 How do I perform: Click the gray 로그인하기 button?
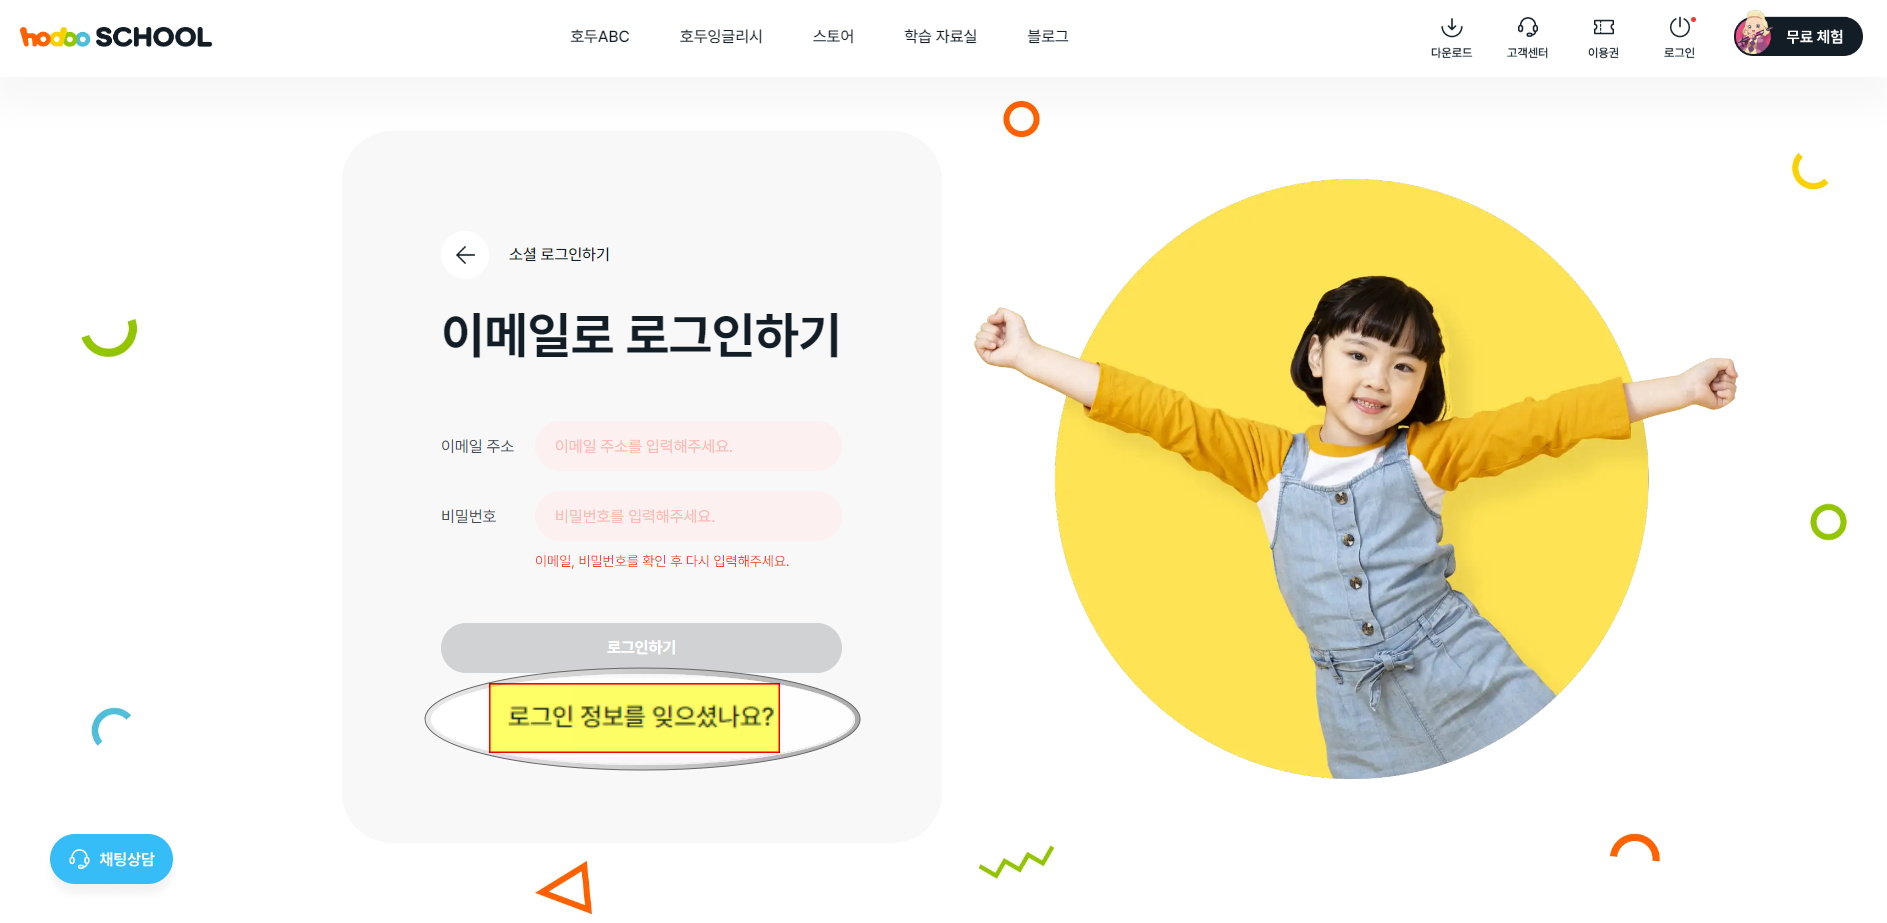pos(641,648)
